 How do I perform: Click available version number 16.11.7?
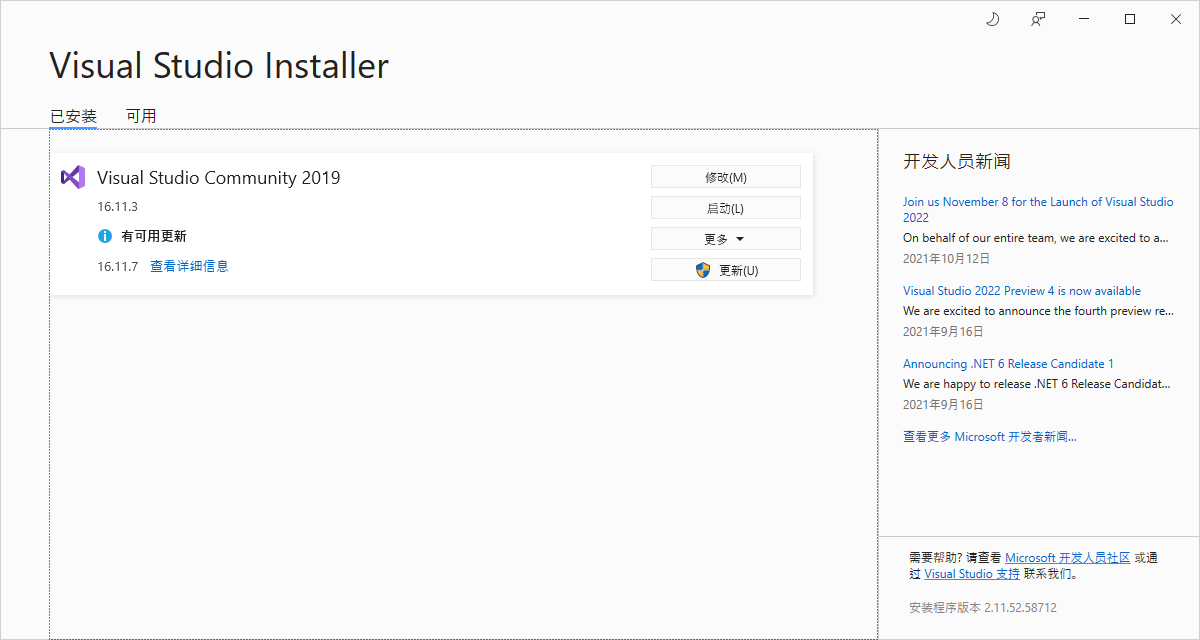click(117, 266)
